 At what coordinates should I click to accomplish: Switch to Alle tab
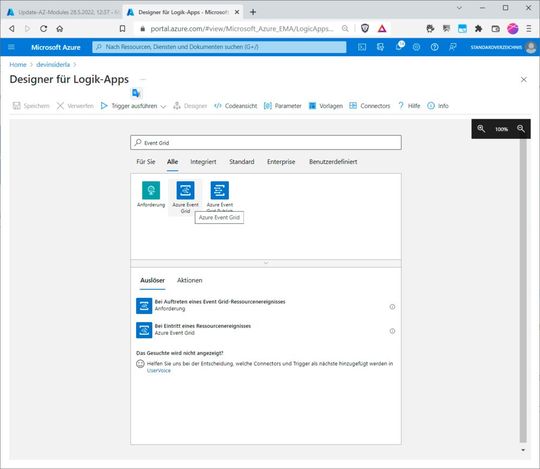[173, 161]
